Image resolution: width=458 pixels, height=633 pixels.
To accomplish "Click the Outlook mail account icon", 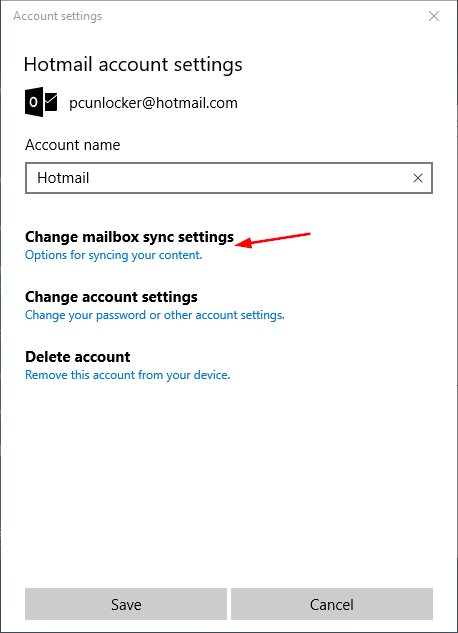I will [x=41, y=102].
